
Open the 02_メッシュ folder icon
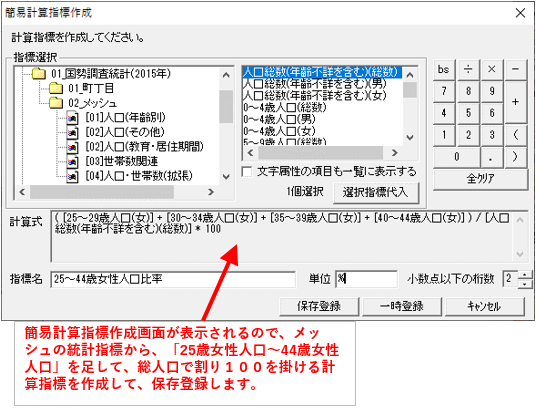coord(55,103)
